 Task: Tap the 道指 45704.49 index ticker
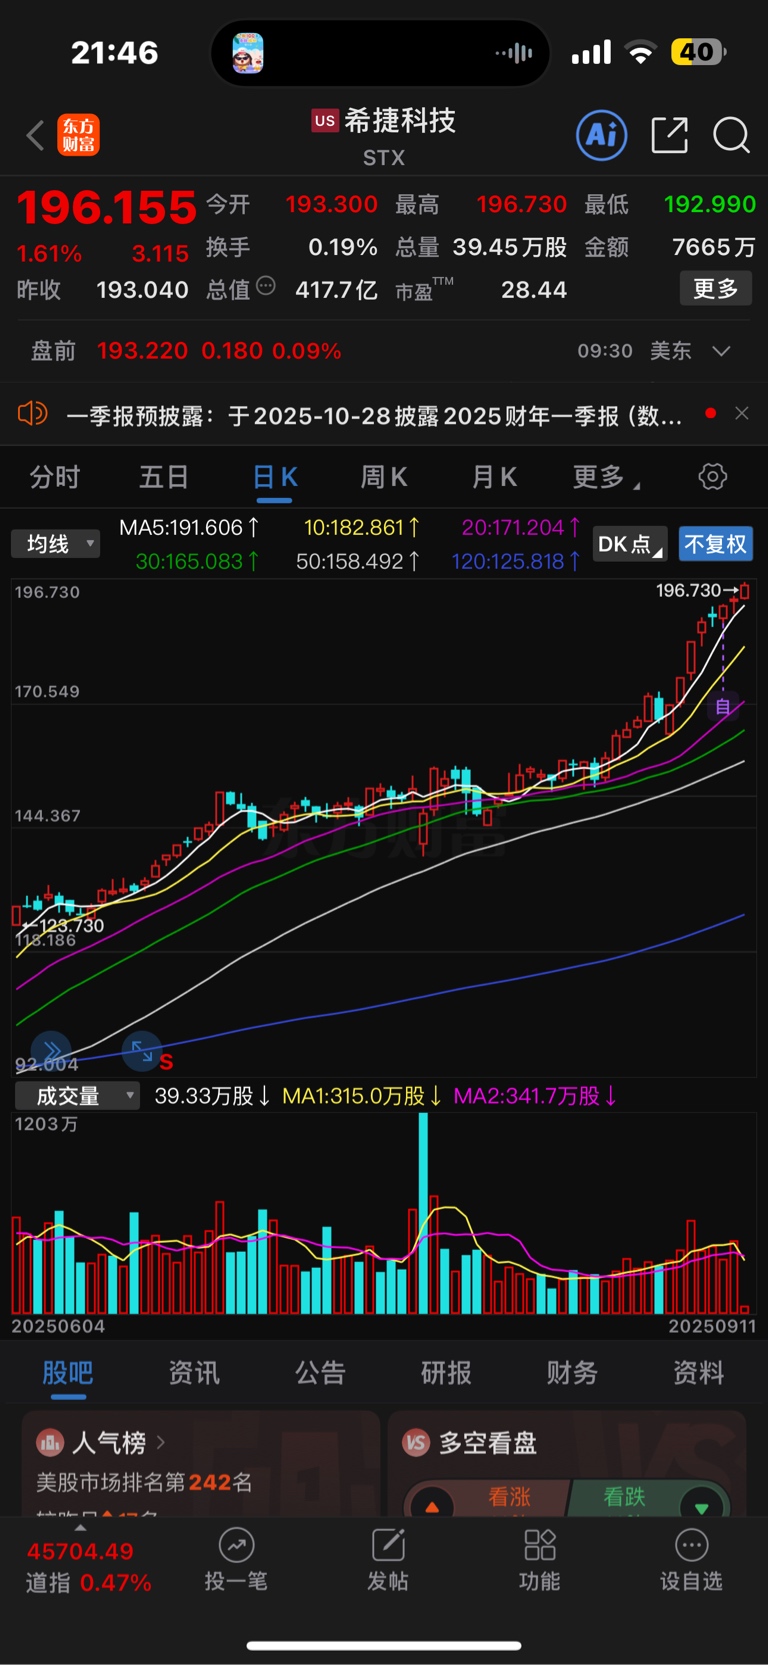pos(88,1567)
